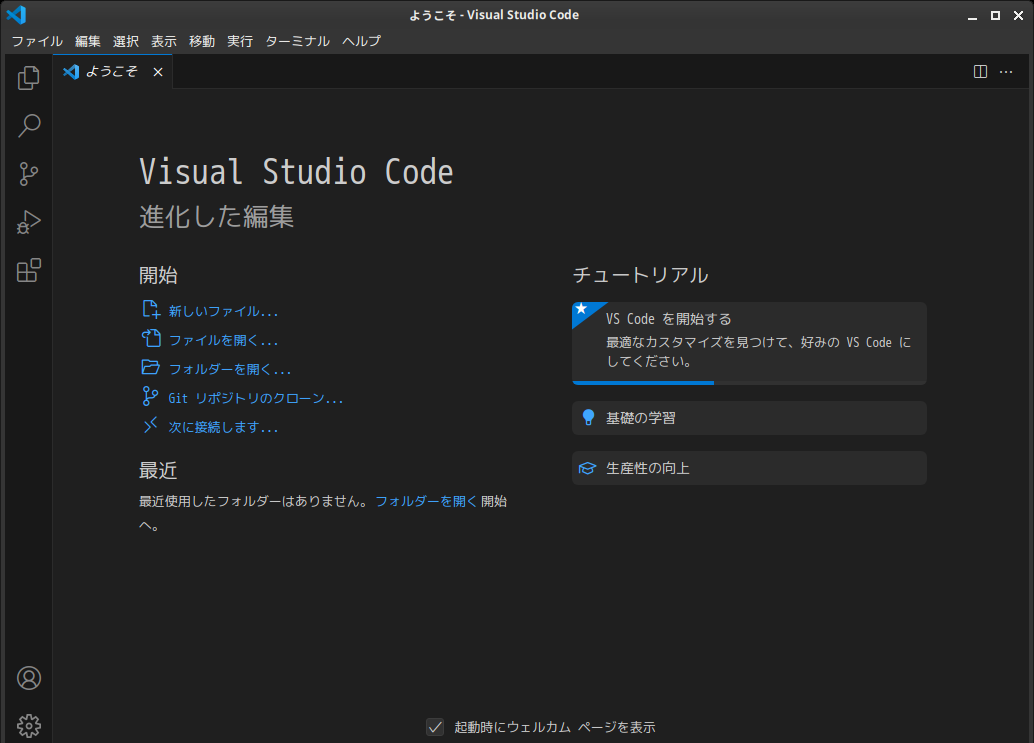Open the 実行 menu
This screenshot has height=743, width=1034.
(x=240, y=41)
